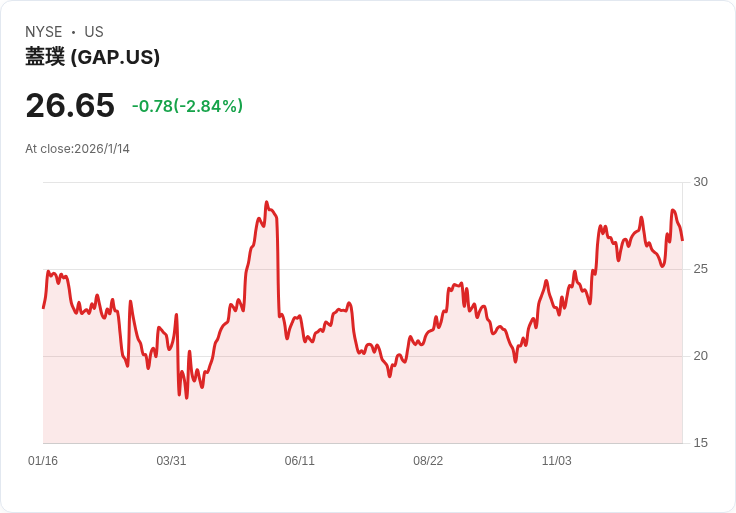Image resolution: width=736 pixels, height=513 pixels.
Task: Click the 26.65 current price
Action: click(70, 105)
